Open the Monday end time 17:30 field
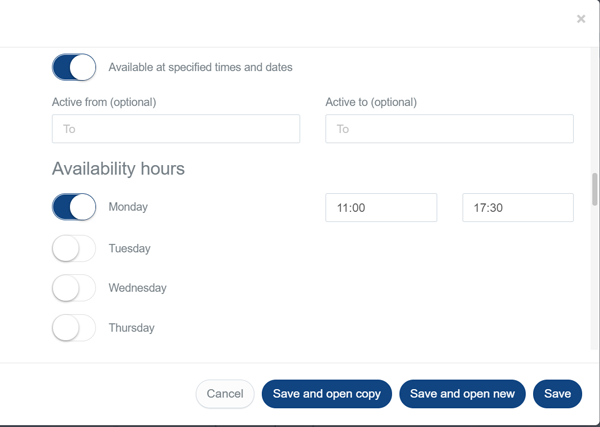600x427 pixels. point(518,208)
